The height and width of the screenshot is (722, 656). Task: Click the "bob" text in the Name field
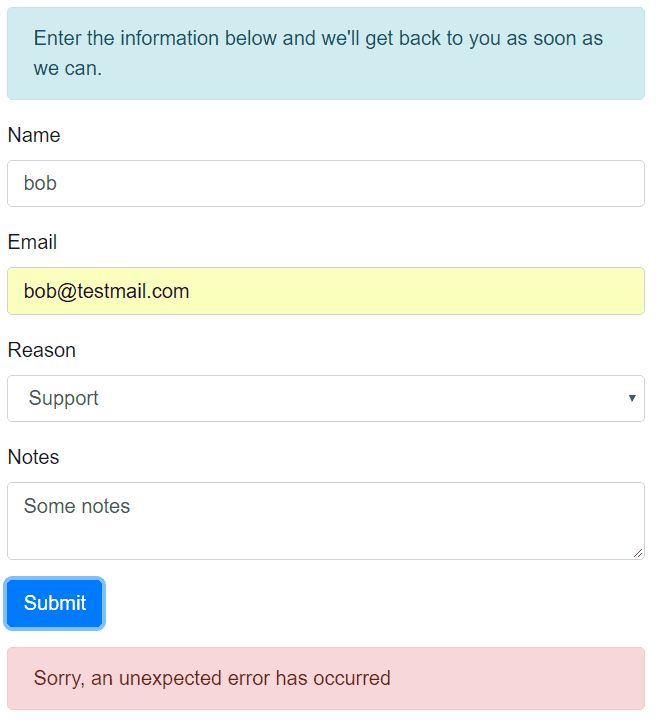40,184
